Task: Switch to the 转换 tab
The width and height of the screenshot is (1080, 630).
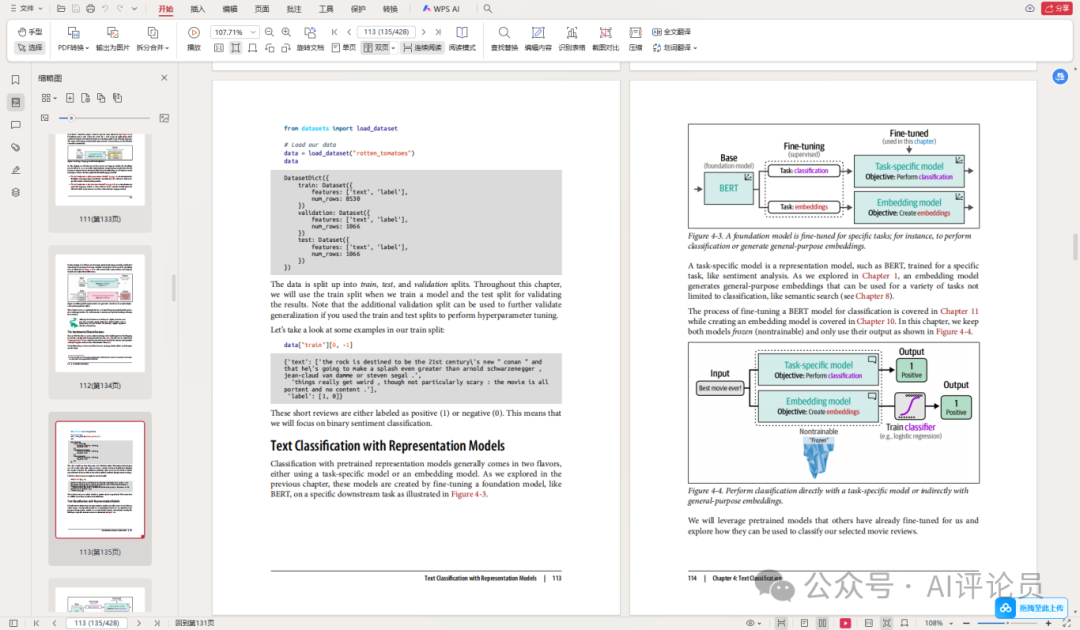Action: [x=390, y=9]
